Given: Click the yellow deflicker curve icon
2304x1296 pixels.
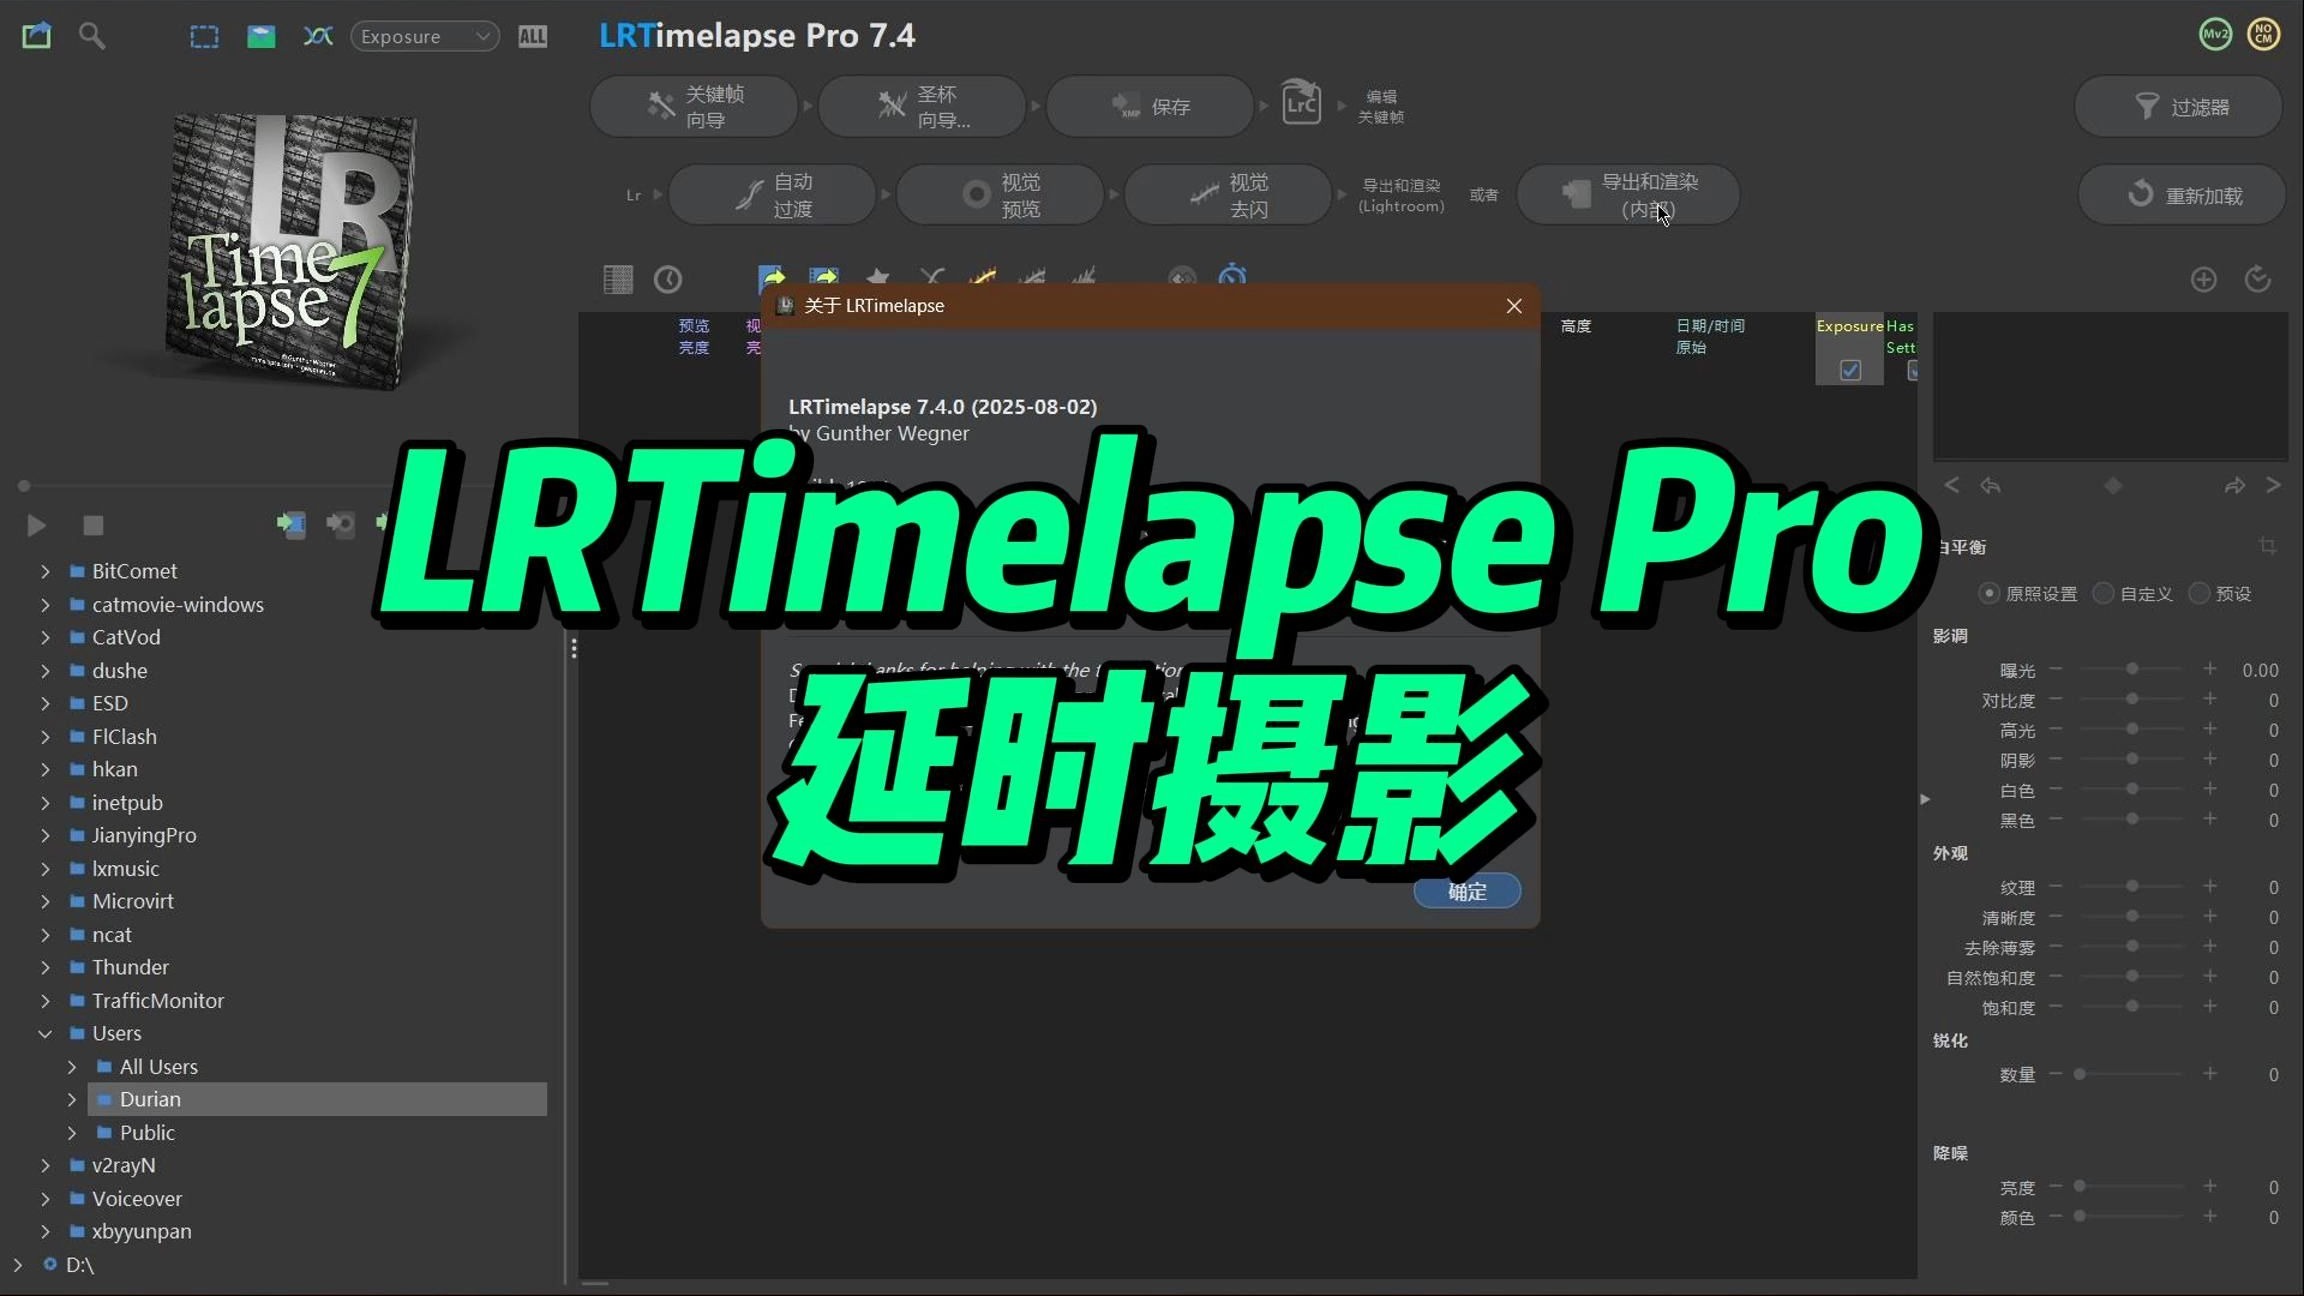Looking at the screenshot, I should tap(983, 277).
